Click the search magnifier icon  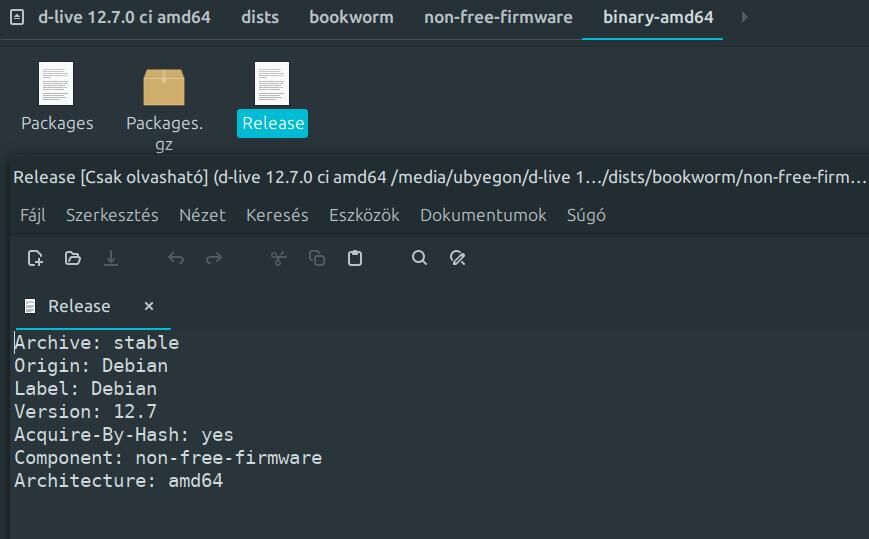point(420,258)
